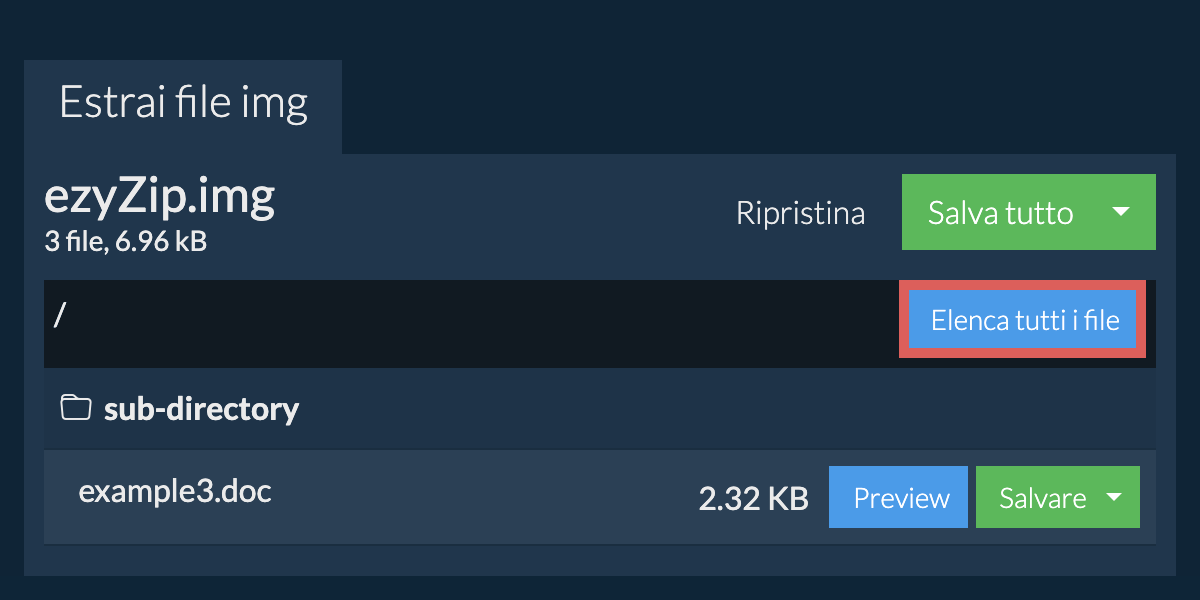Click the 2.32 KB file size label
The height and width of the screenshot is (600, 1200).
753,498
